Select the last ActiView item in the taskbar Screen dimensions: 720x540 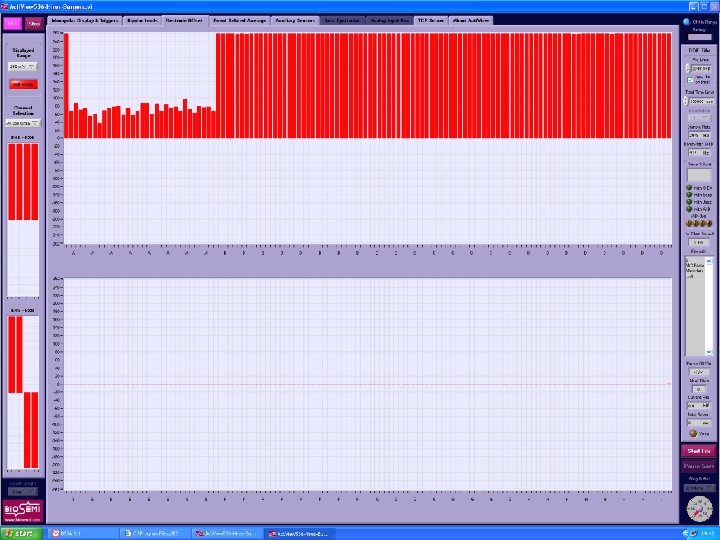point(299,534)
